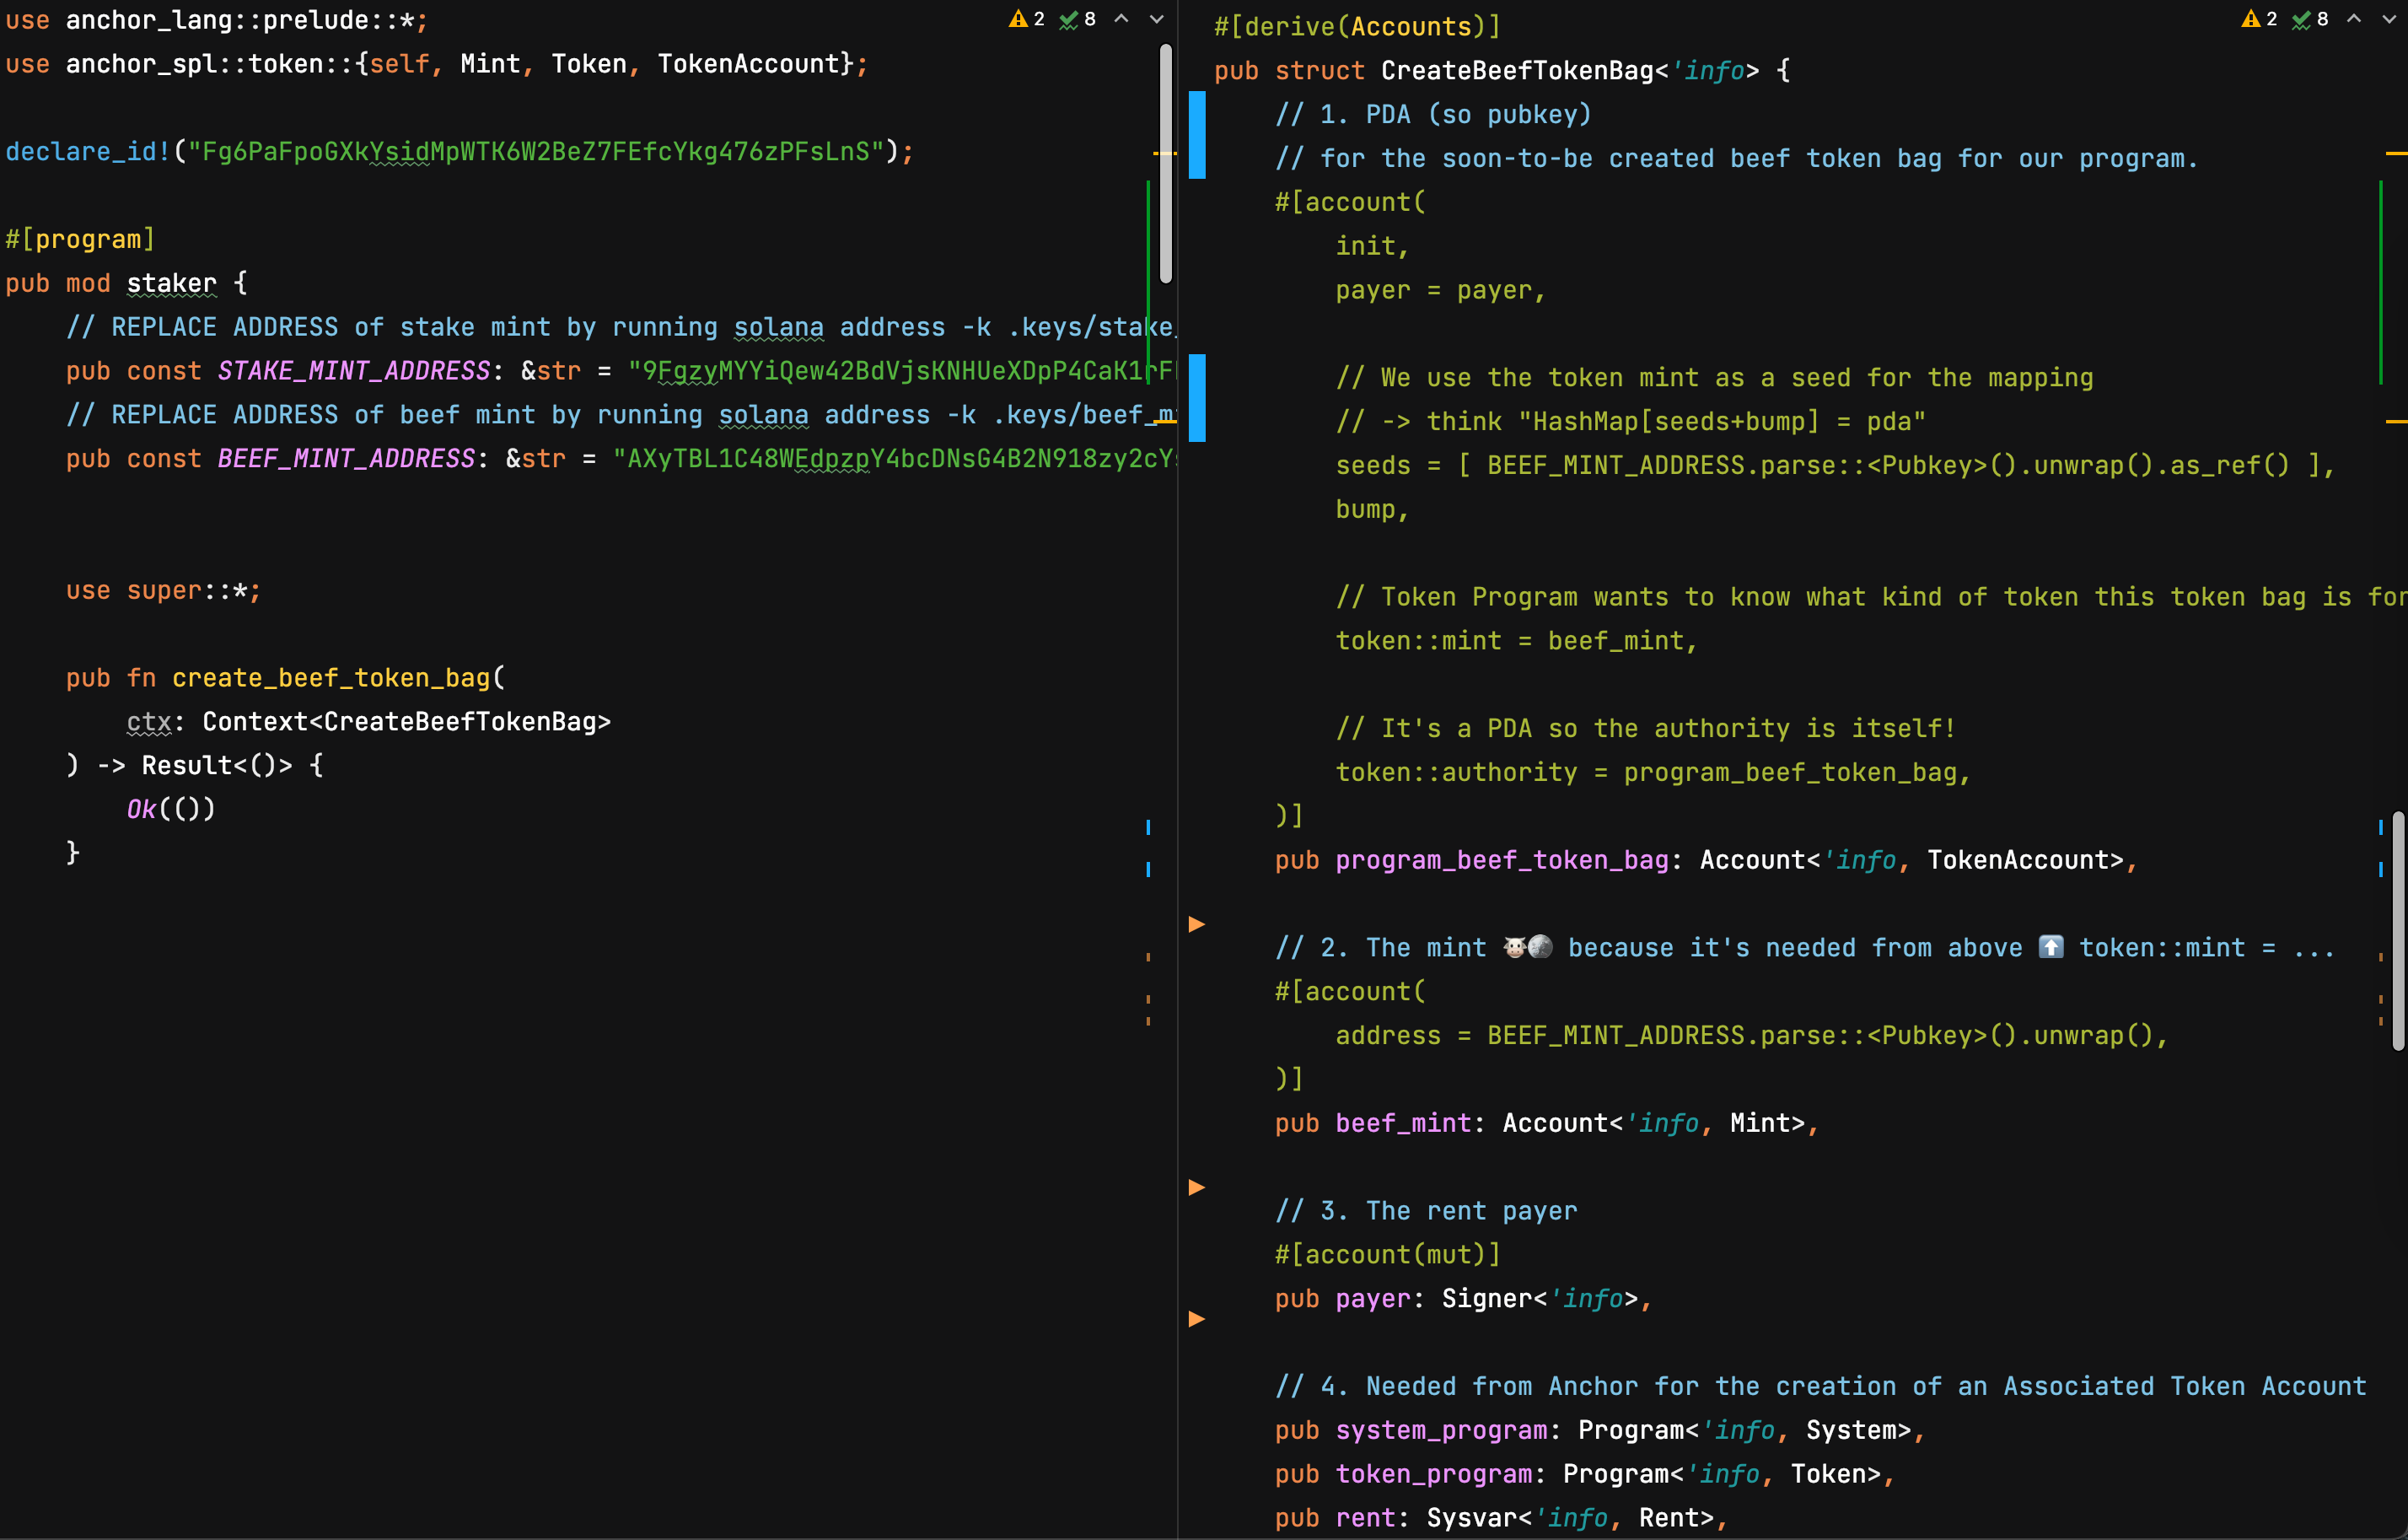
Task: Click 'Context<CreateBeefTokenBag>' in the function signature
Action: [407, 722]
